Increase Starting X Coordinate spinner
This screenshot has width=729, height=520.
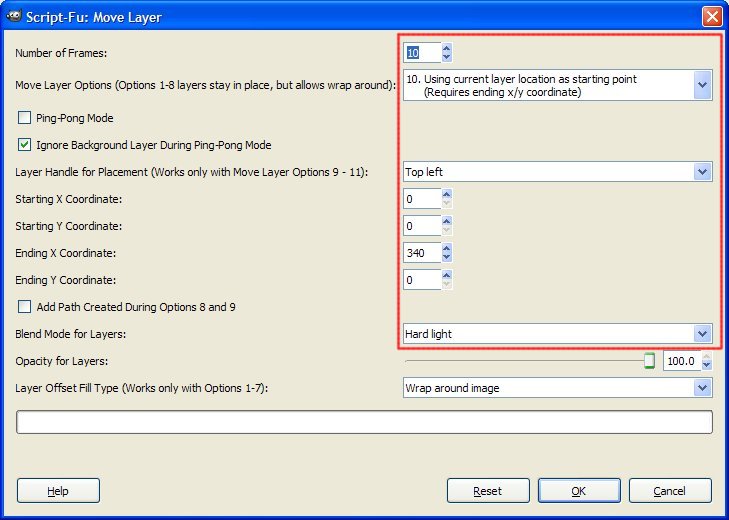(446, 194)
